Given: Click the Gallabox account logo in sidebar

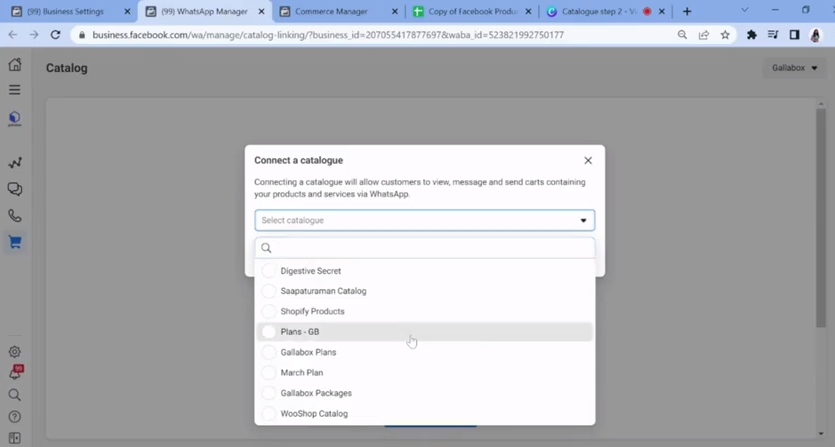Looking at the screenshot, I should tap(15, 118).
